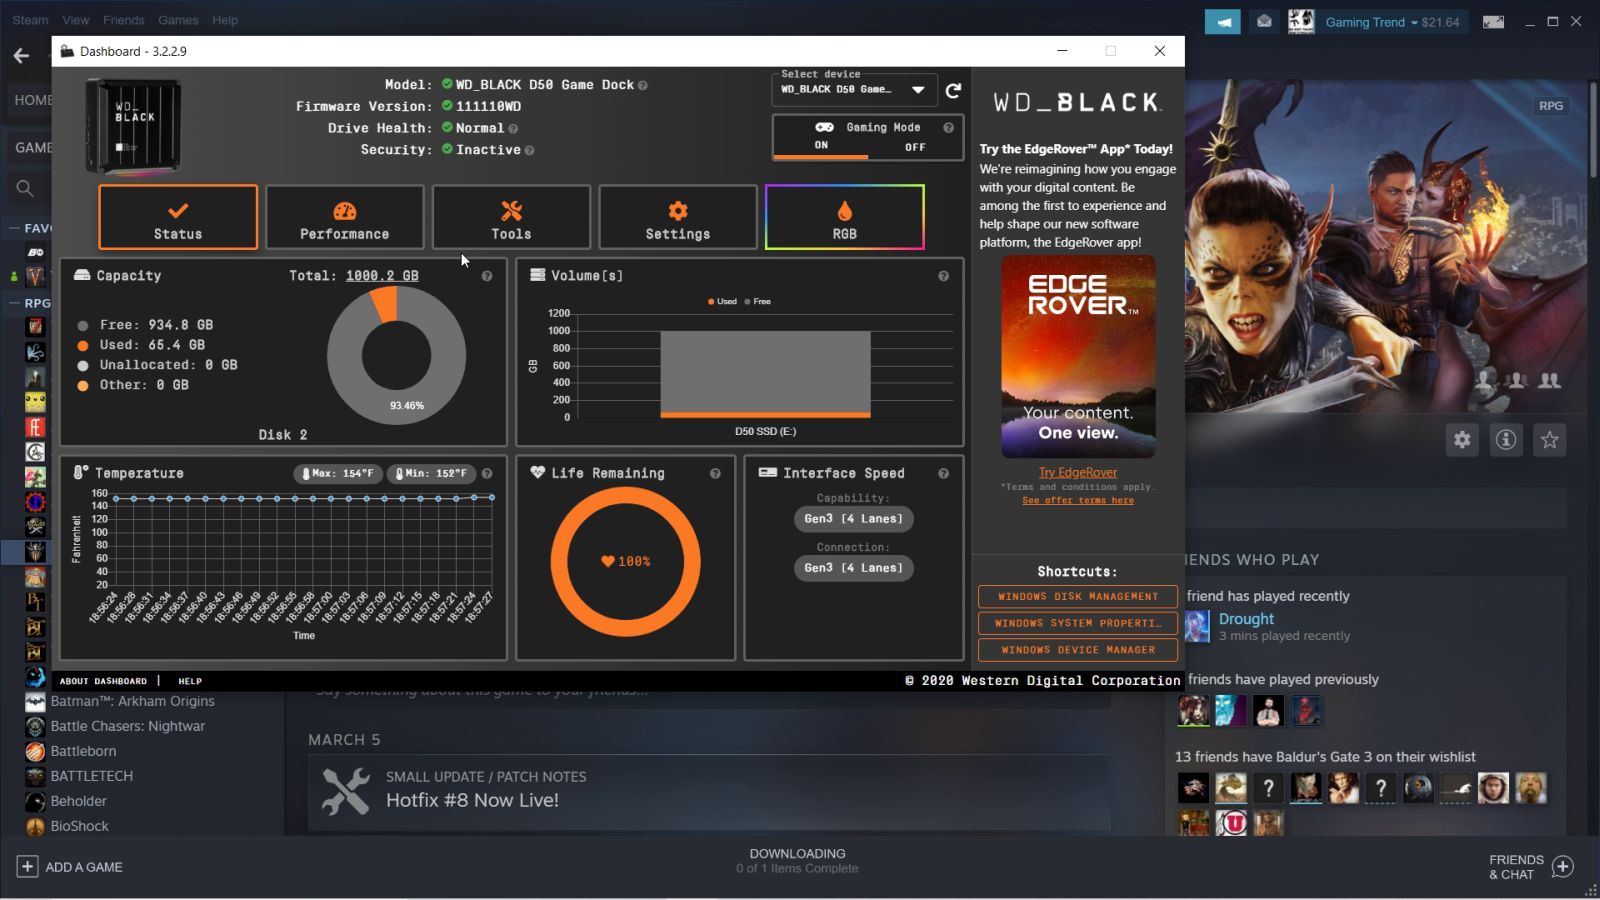Open Windows System Properties shortcut
Viewport: 1600px width, 900px height.
pos(1078,623)
